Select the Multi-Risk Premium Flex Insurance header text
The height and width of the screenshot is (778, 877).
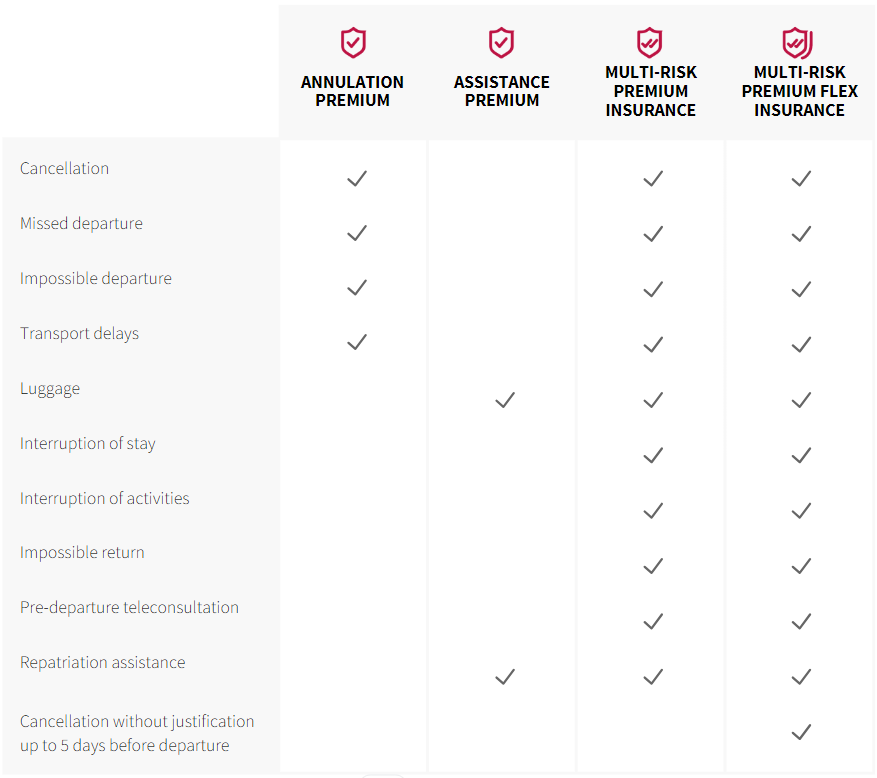coord(799,91)
